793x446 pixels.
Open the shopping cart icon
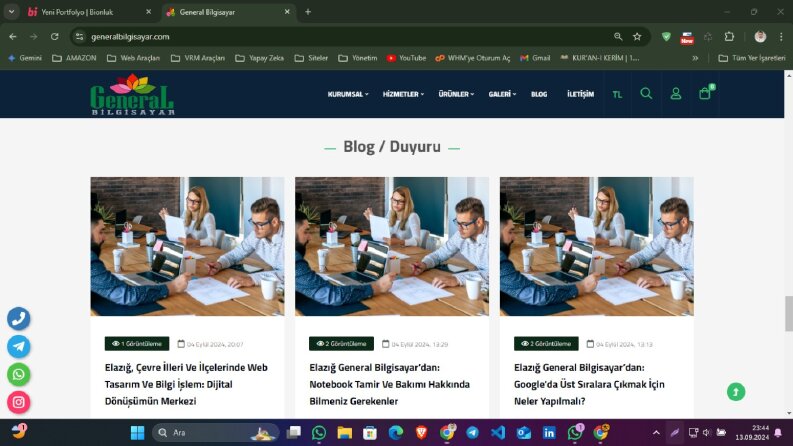[705, 93]
